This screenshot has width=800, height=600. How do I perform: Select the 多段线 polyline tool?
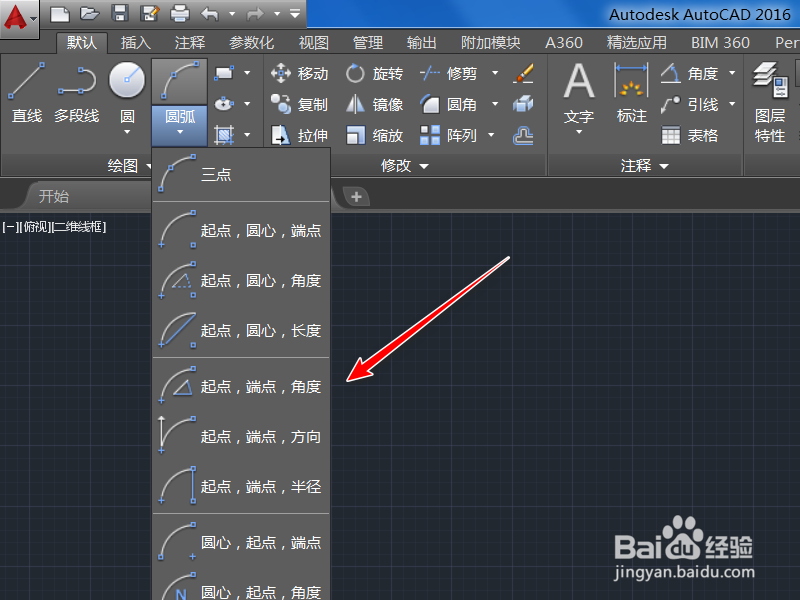pos(77,92)
